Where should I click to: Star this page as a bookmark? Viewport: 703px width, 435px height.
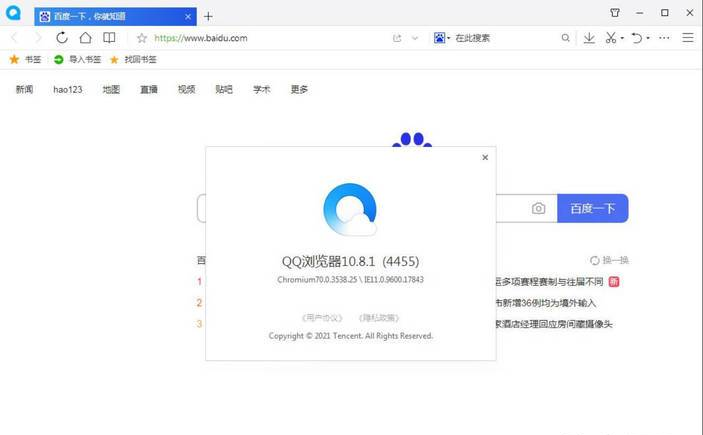click(142, 38)
